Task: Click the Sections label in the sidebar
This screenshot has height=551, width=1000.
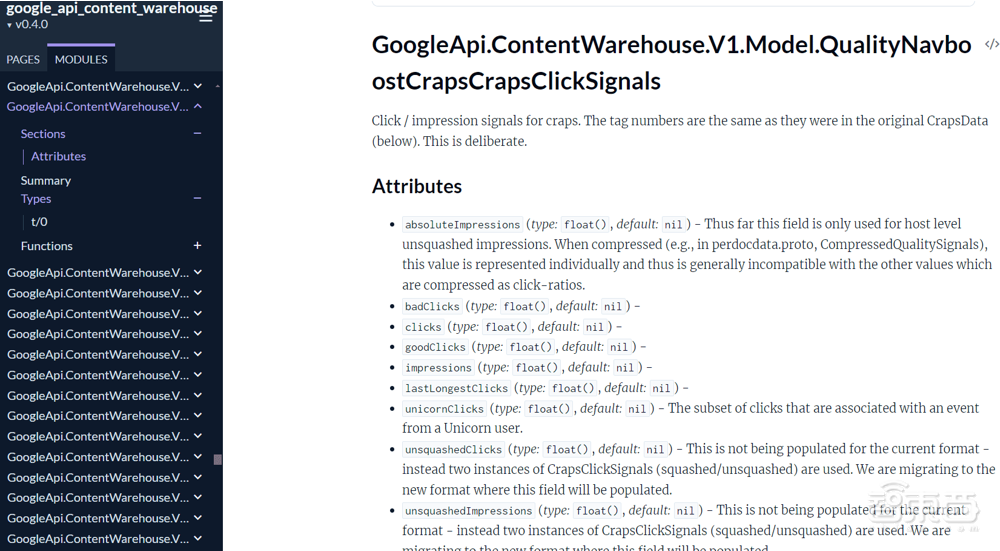Action: click(x=43, y=134)
